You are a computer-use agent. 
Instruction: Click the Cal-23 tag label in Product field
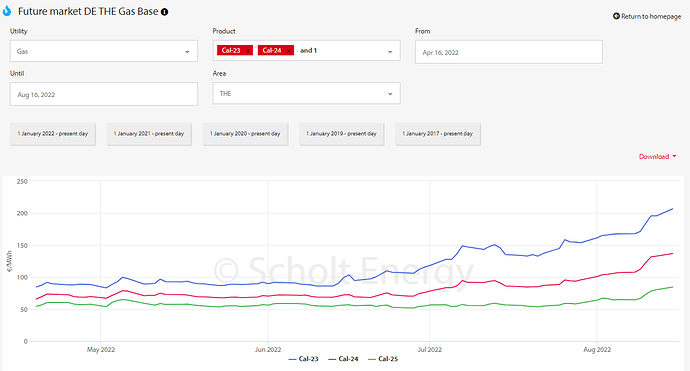coord(231,51)
